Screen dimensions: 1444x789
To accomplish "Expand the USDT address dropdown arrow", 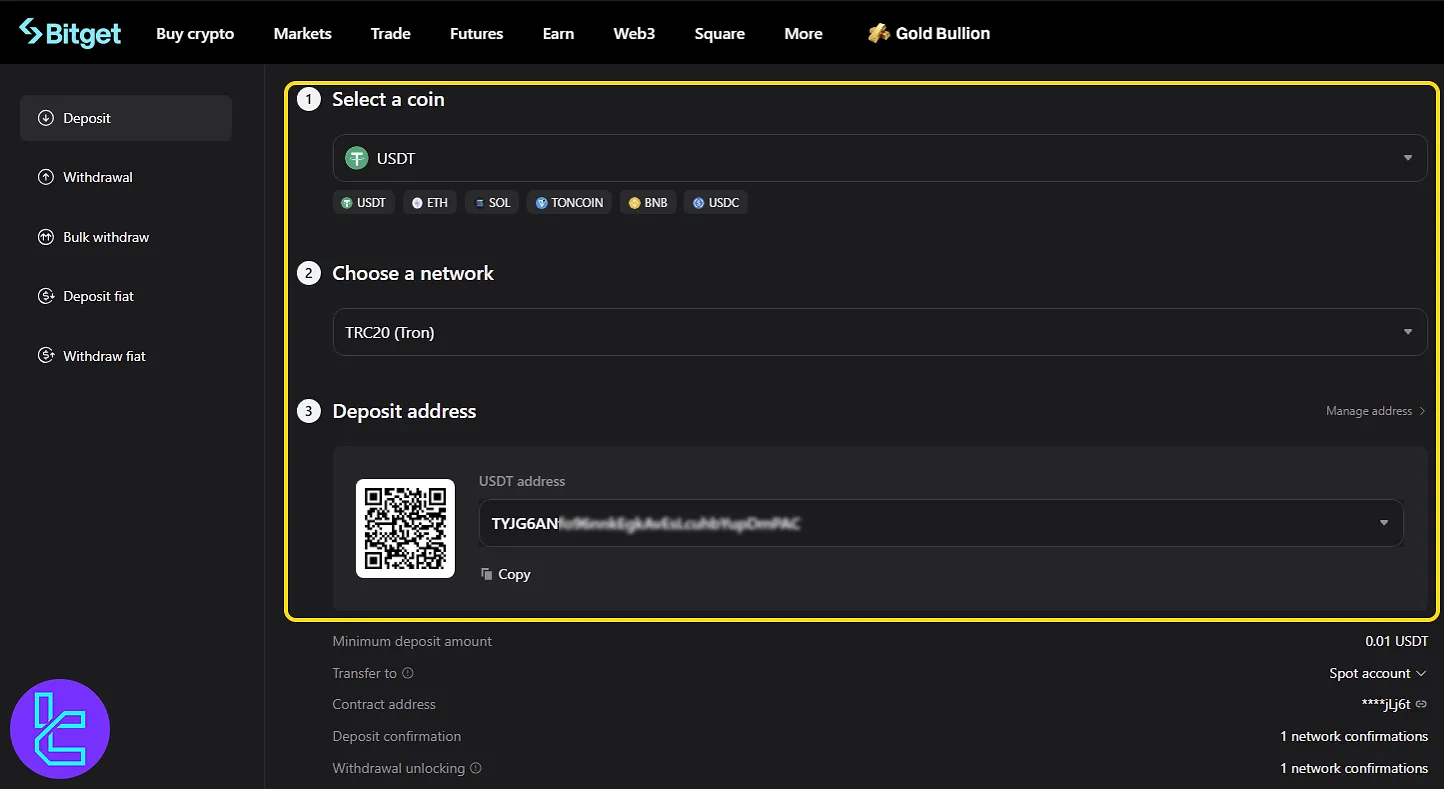I will 1384,523.
